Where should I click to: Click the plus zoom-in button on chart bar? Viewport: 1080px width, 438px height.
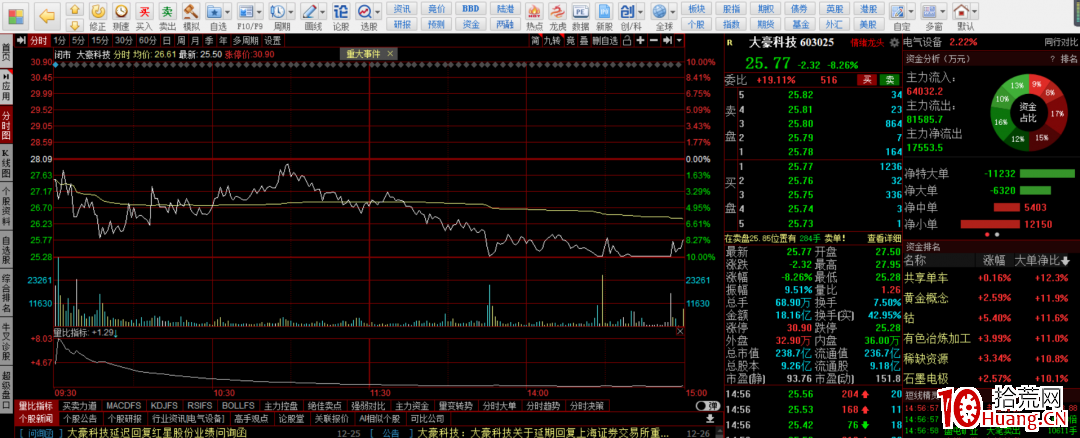641,41
